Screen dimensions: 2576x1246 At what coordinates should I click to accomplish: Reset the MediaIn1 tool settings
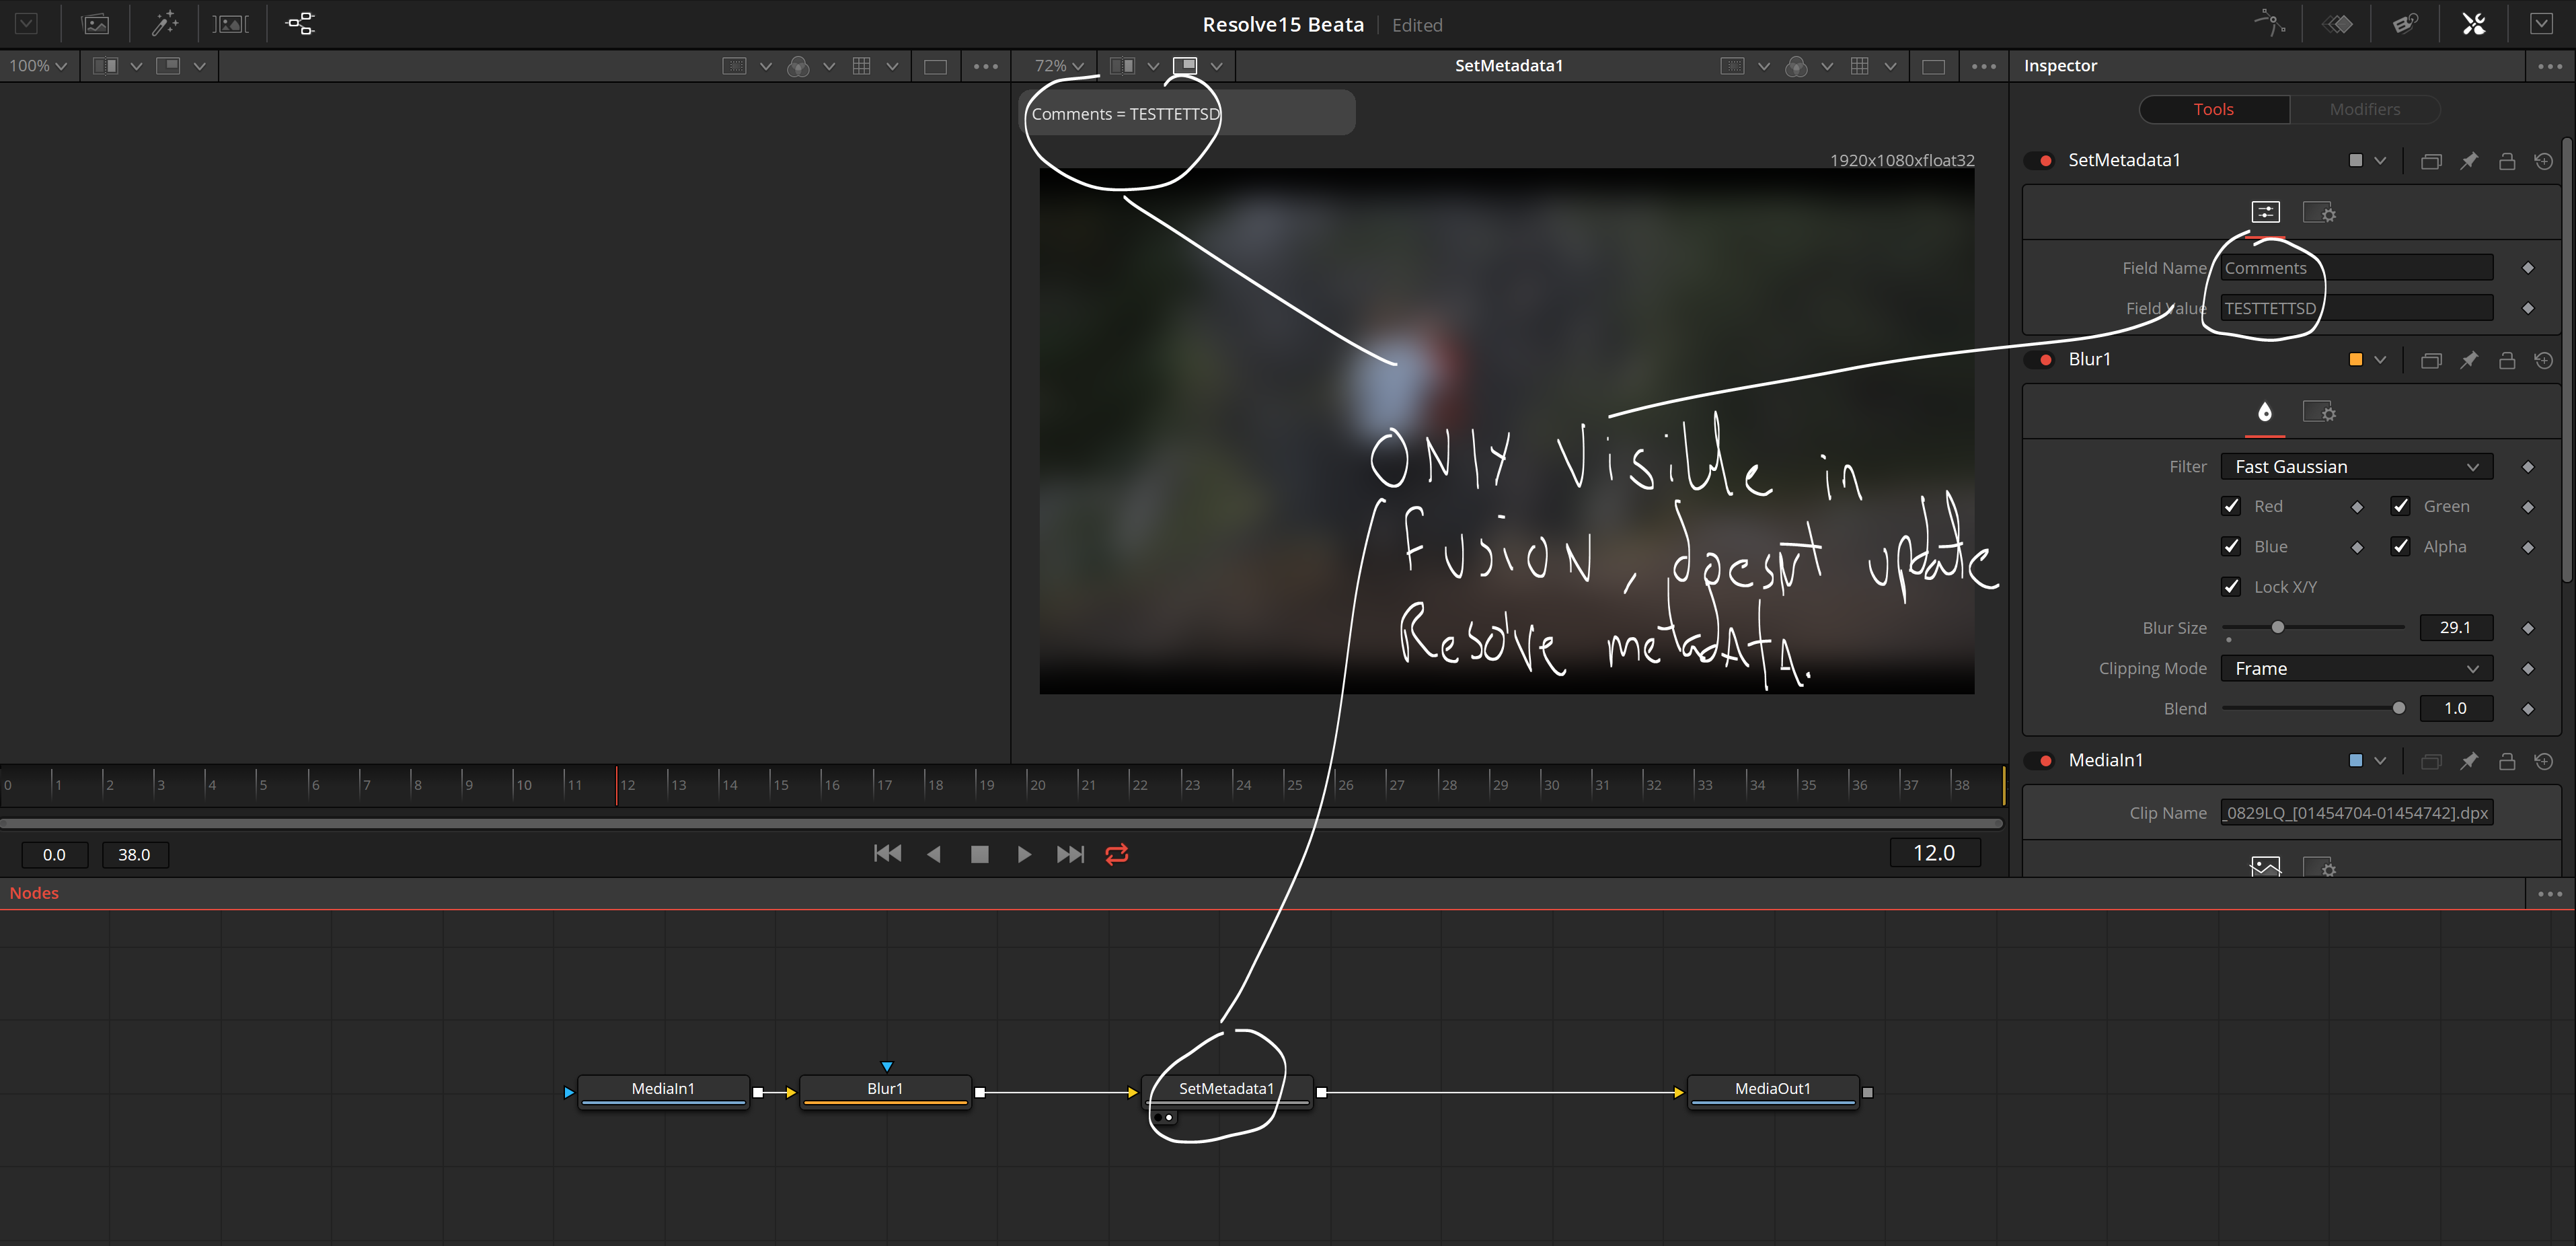[2544, 761]
